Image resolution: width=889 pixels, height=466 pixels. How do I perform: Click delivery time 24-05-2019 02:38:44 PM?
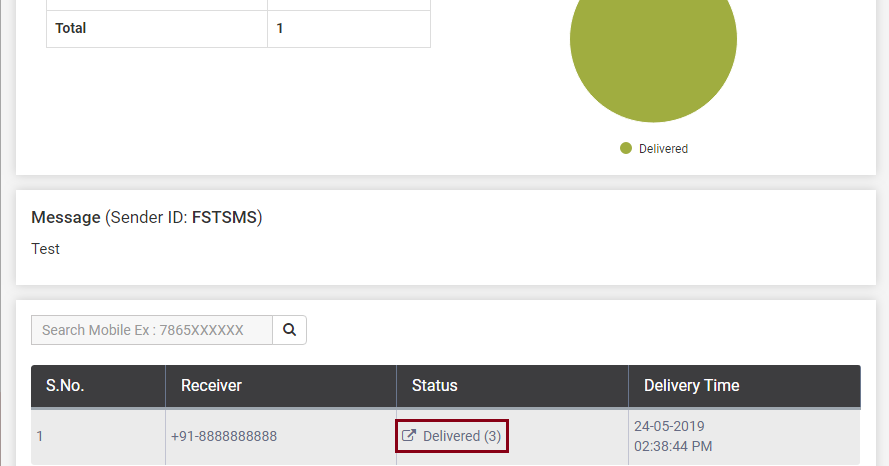[673, 436]
